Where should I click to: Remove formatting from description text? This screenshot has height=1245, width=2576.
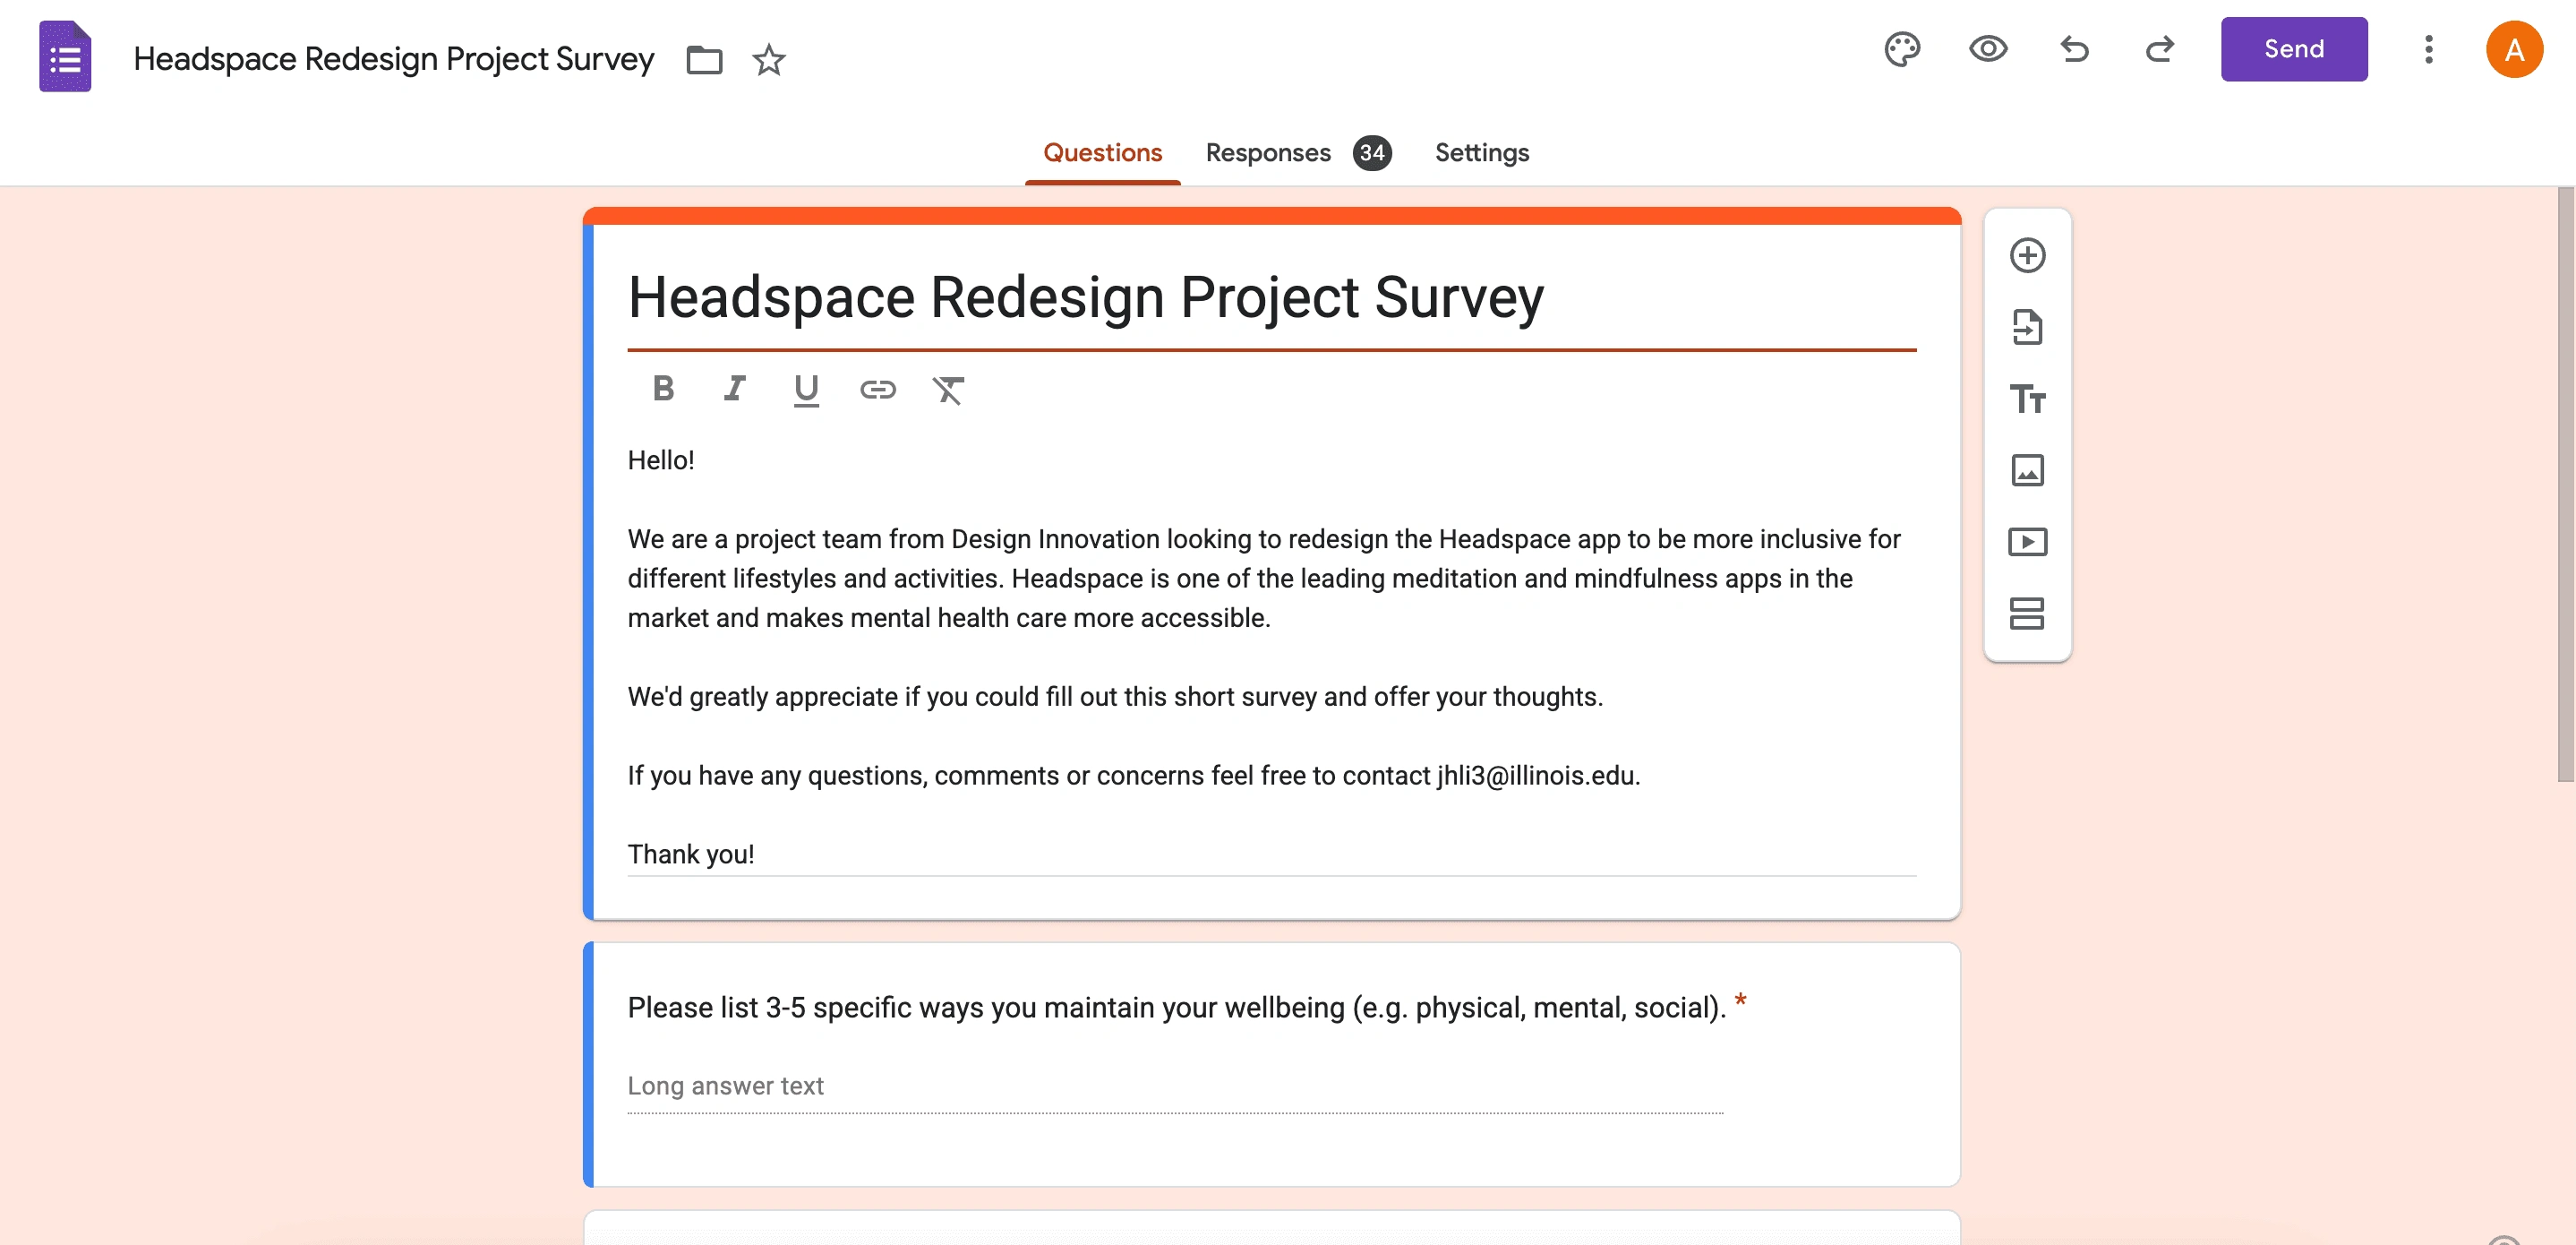pos(948,389)
